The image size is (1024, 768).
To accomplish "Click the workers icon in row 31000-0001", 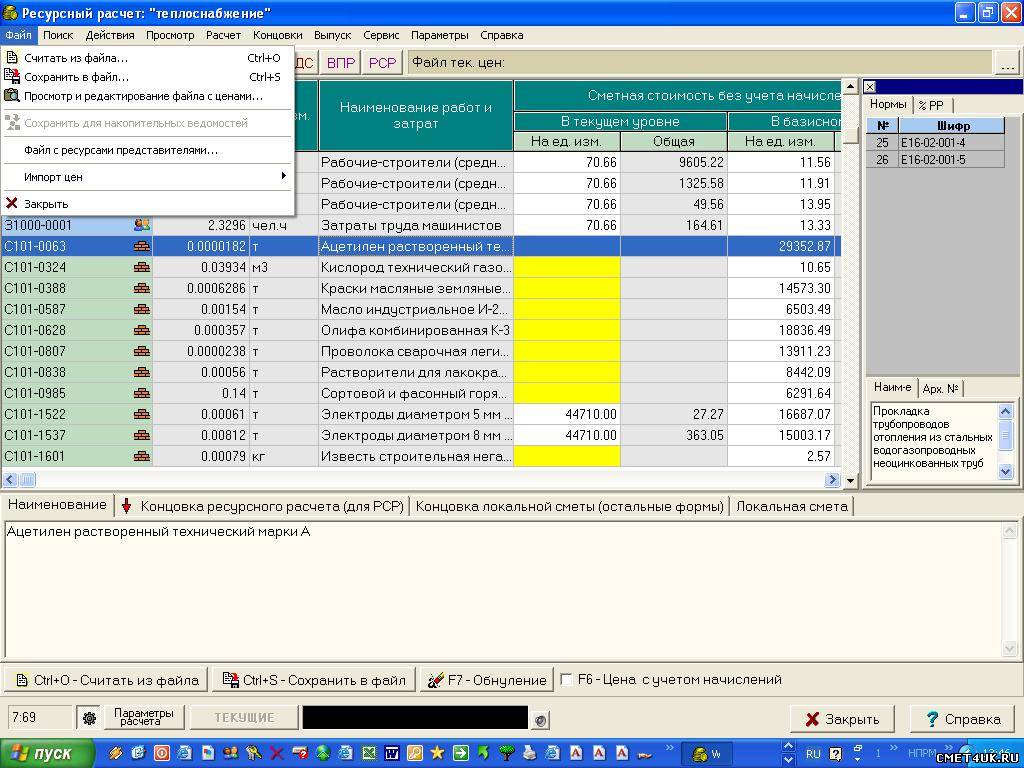I will click(x=142, y=226).
